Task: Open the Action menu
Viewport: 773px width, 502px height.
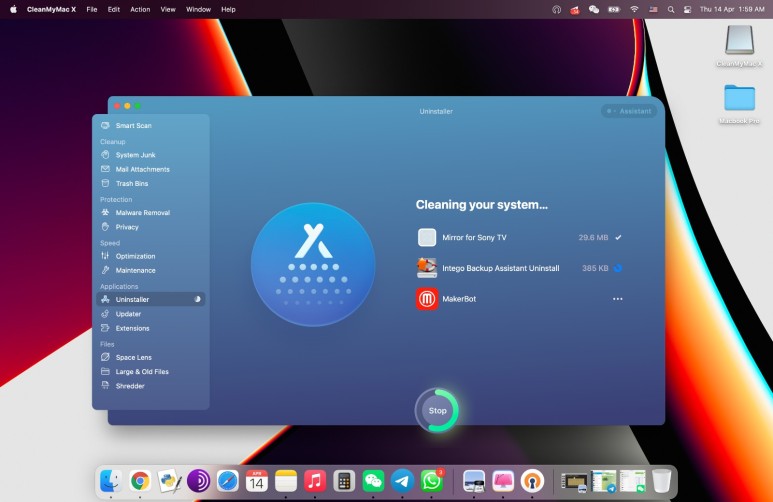Action: pos(140,9)
